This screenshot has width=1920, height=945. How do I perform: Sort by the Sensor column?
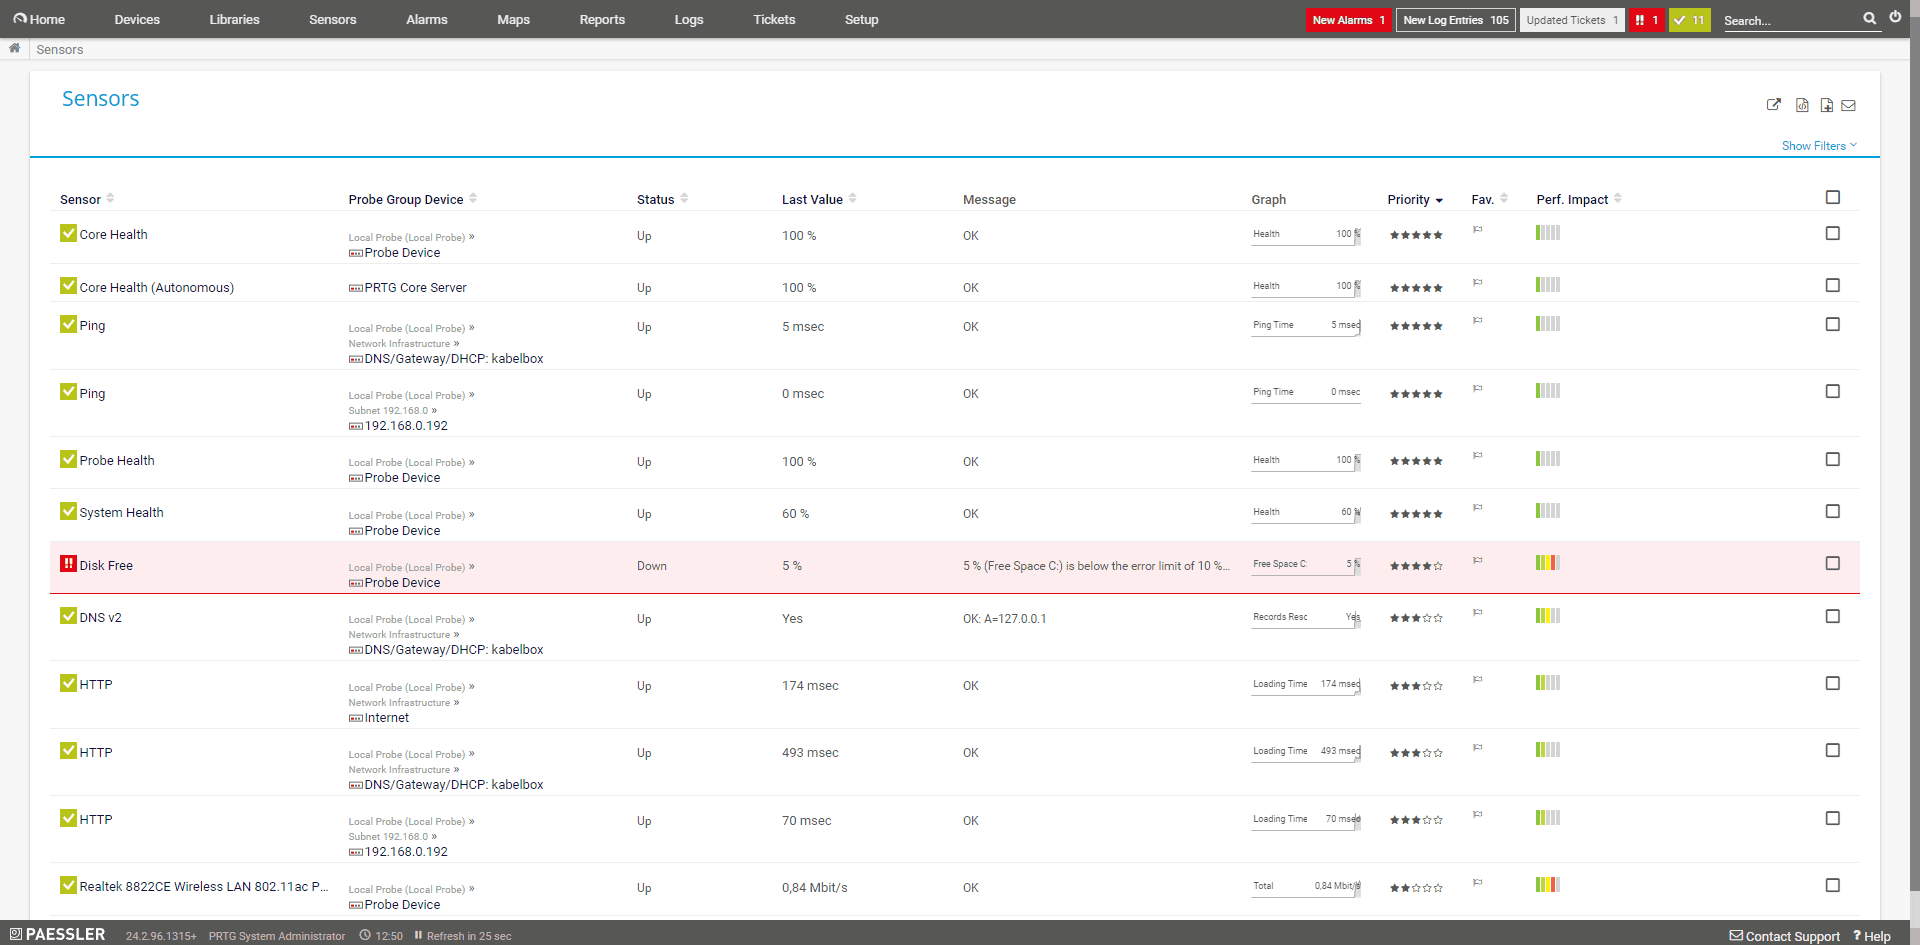[x=87, y=199]
